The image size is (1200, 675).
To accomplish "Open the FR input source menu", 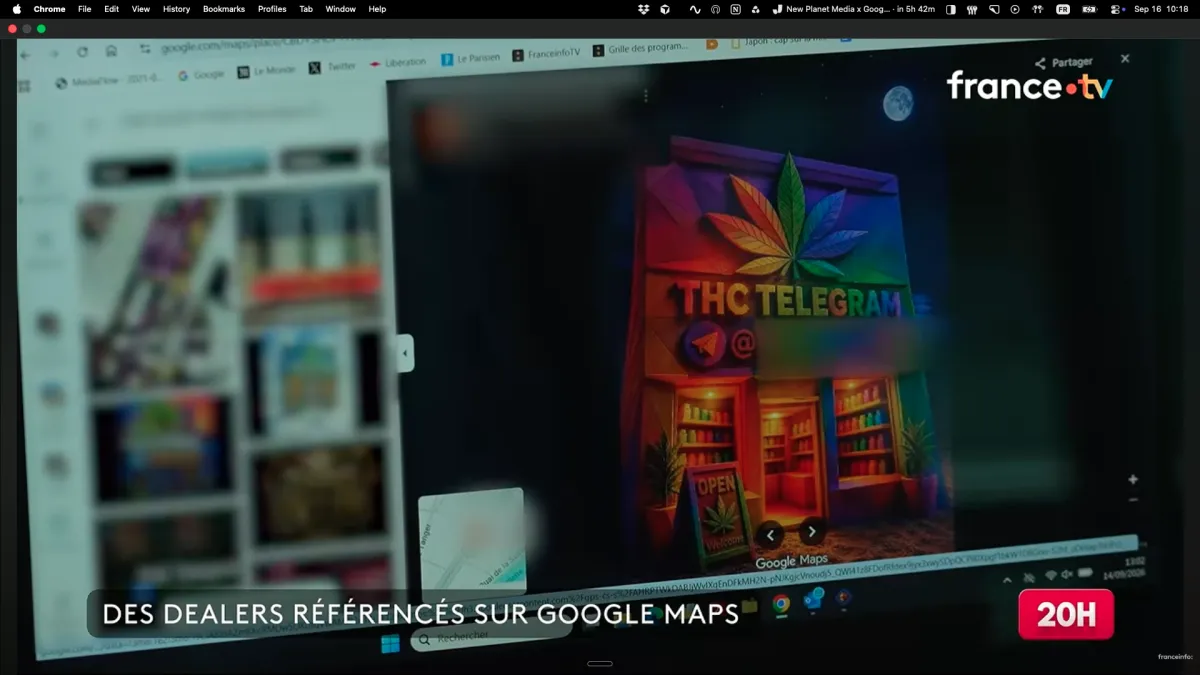I will click(1063, 9).
